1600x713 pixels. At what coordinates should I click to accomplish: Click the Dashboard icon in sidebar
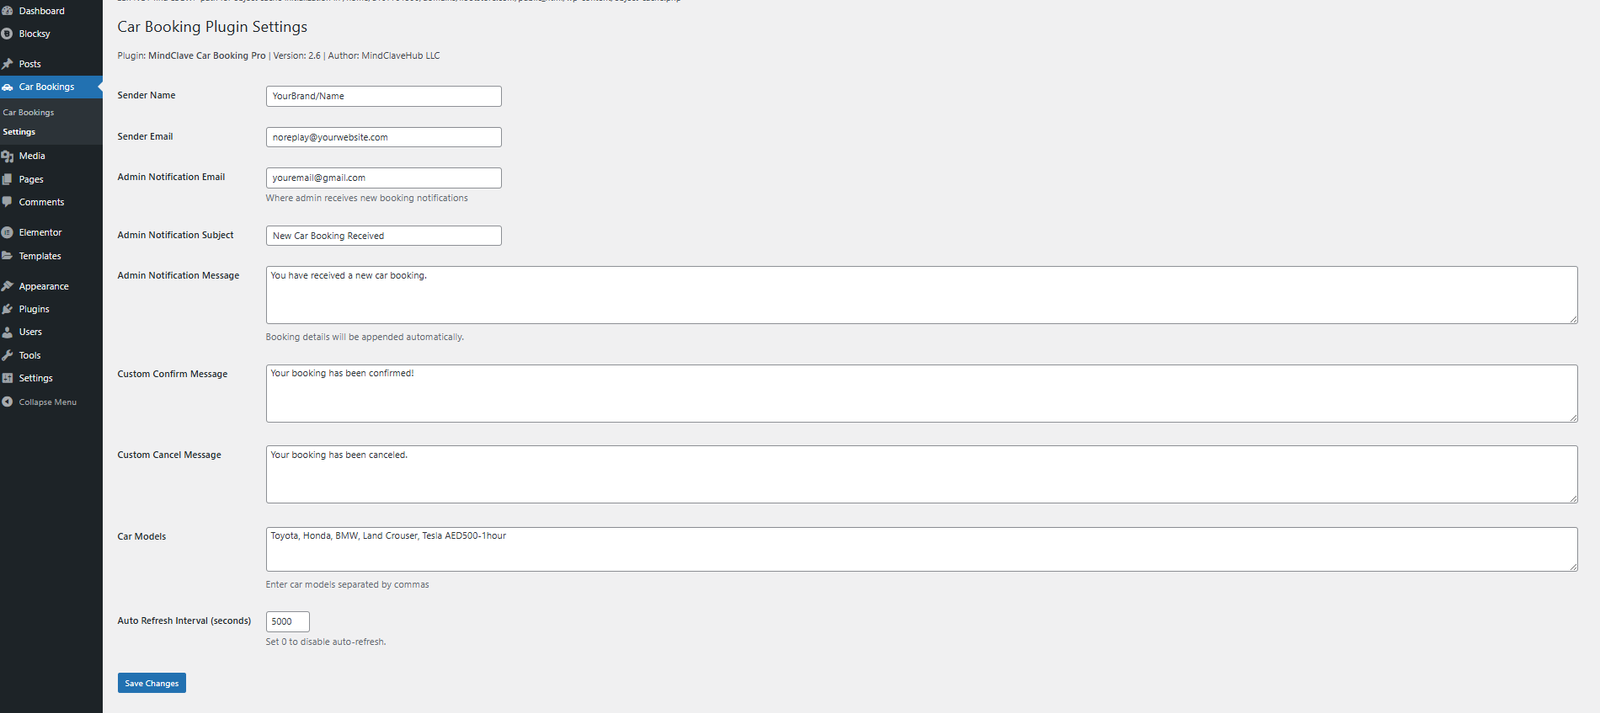8,11
